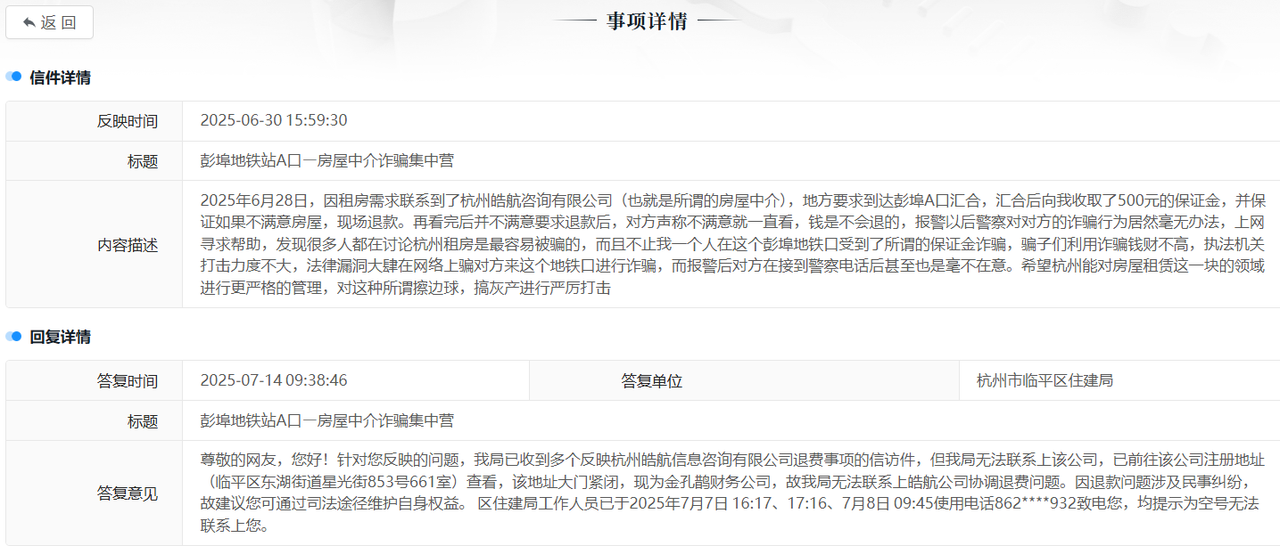Viewport: 1280px width, 546px height.
Task: Select the 回复详情 section heading
Action: pos(60,337)
